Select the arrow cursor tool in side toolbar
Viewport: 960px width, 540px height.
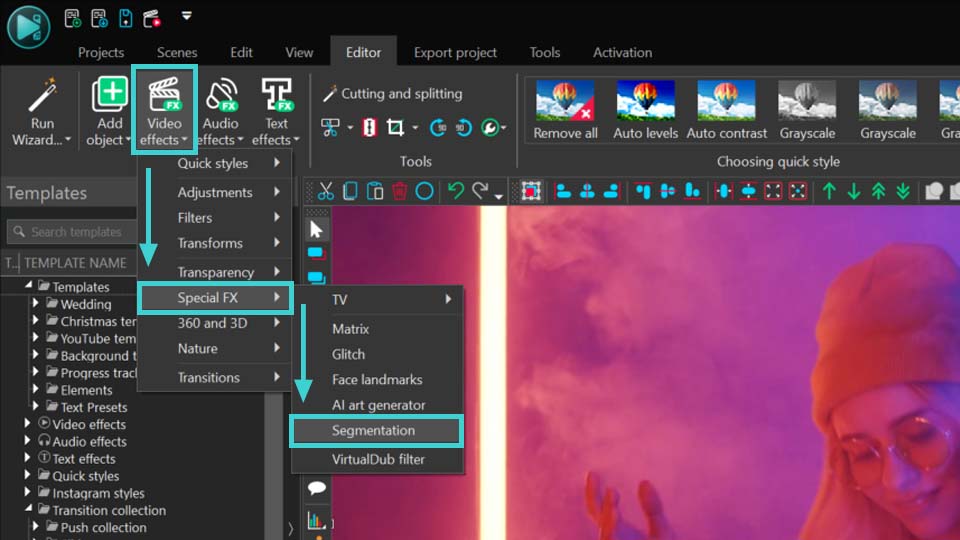click(316, 230)
